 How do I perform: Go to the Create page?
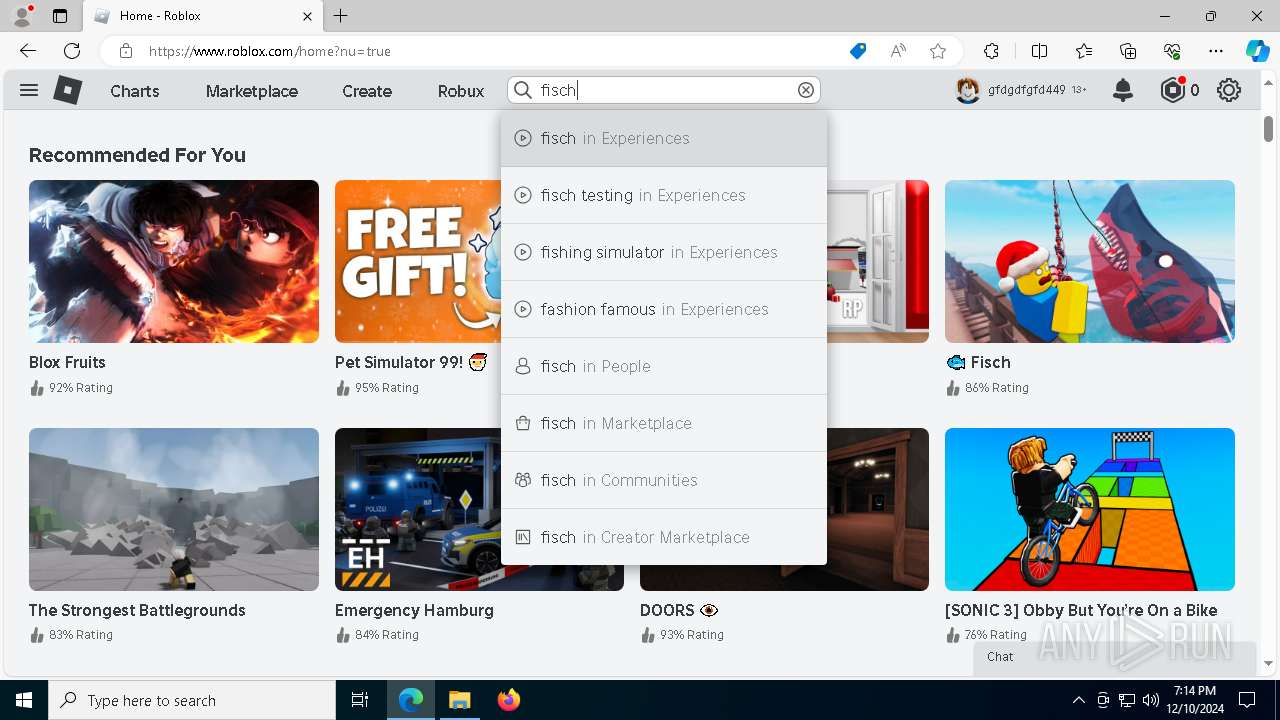pyautogui.click(x=367, y=91)
